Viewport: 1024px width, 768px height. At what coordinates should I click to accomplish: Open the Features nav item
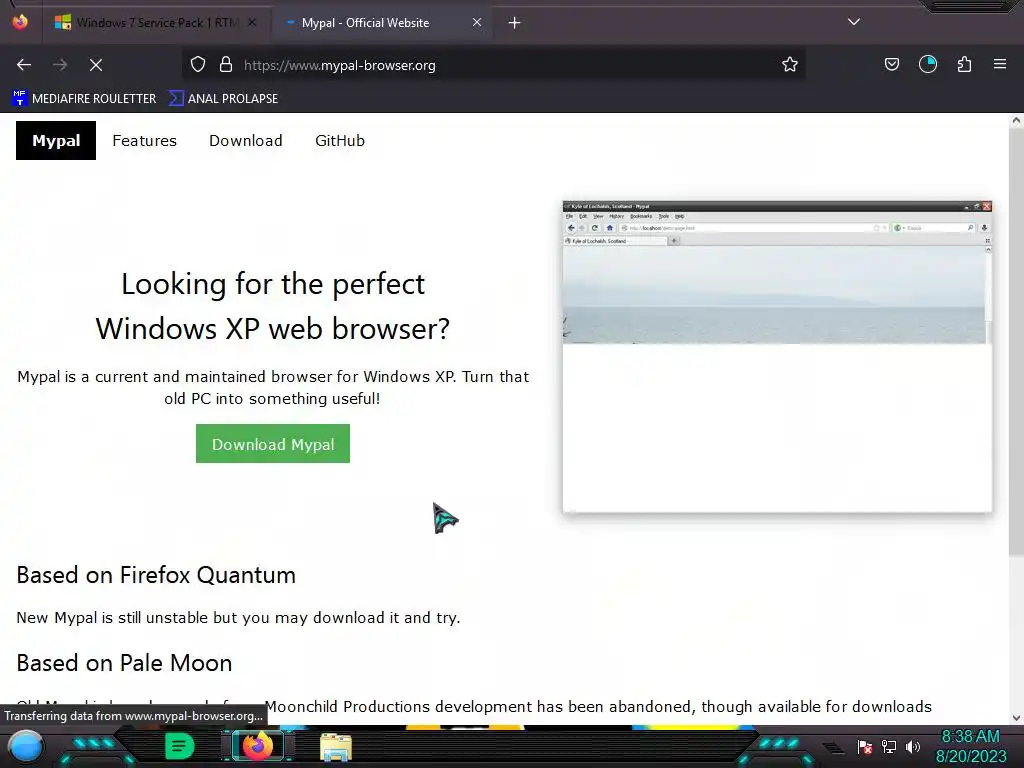pos(144,140)
